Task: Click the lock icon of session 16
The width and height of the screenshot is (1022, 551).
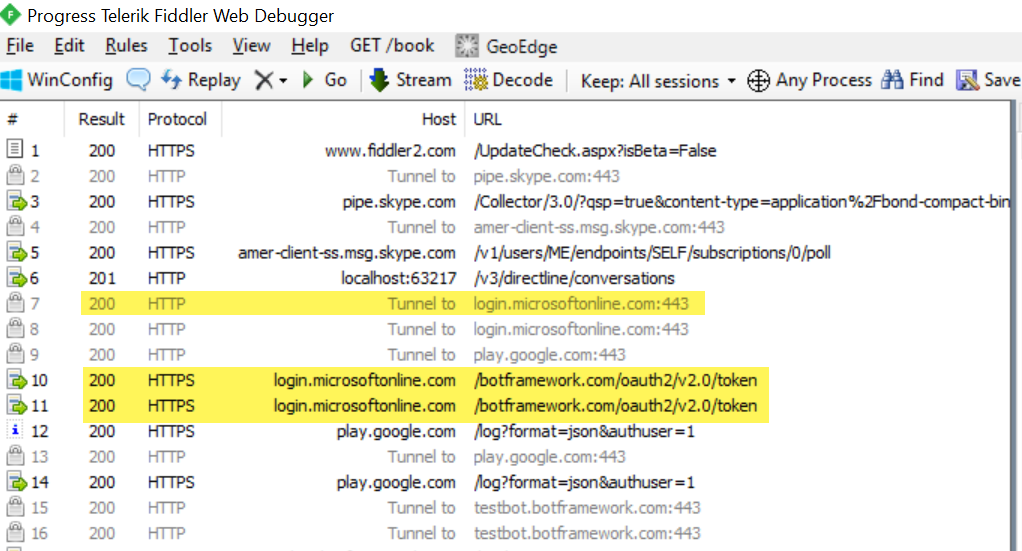Action: point(15,531)
